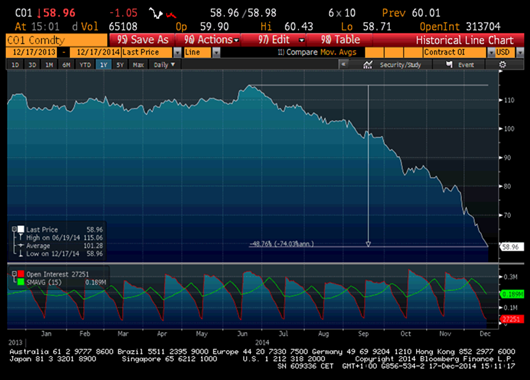Image resolution: width=530 pixels, height=380 pixels.
Task: Click the -48.76% annotation text
Action: point(282,243)
